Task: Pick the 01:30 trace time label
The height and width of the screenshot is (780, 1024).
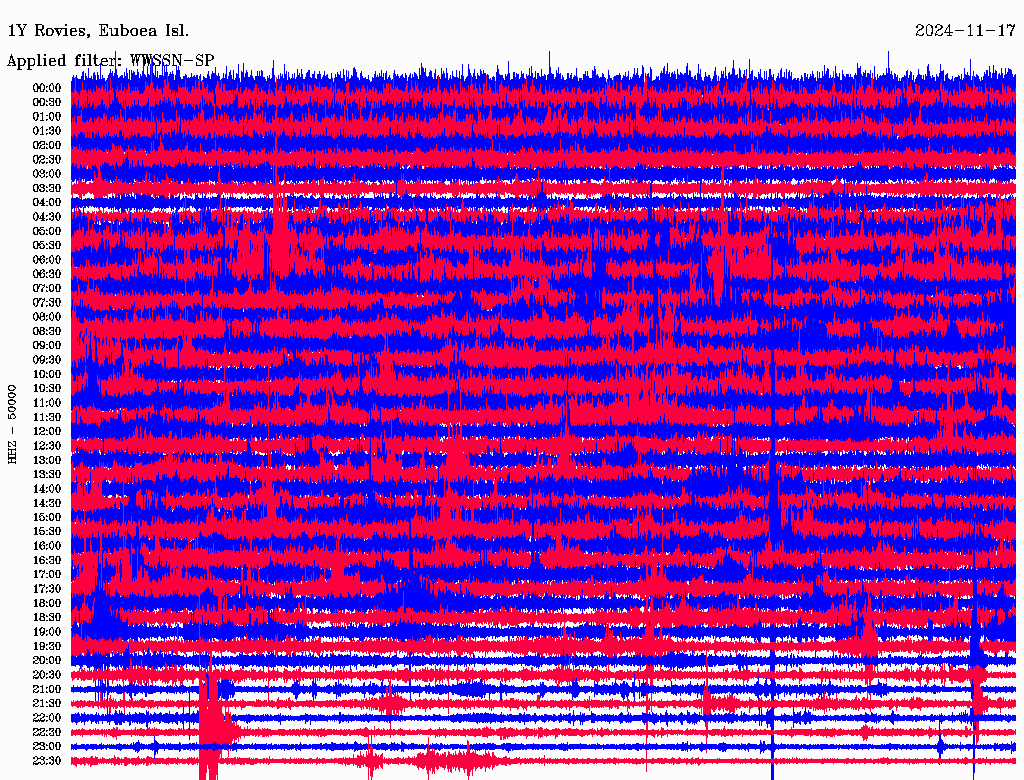Action: [47, 131]
